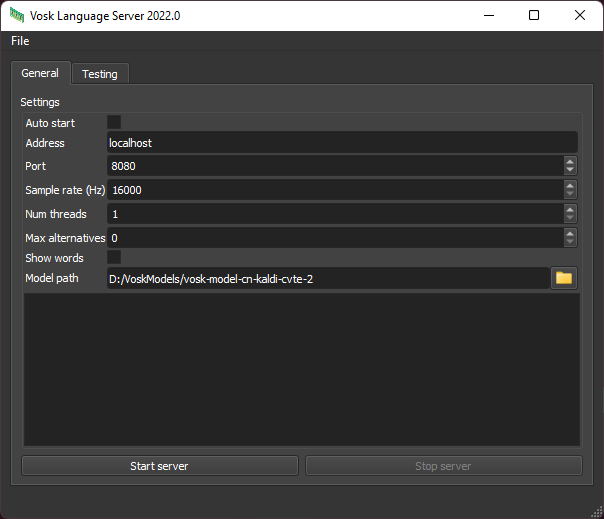
Task: Click the Sample rate field showing 16000
Action: click(x=335, y=190)
